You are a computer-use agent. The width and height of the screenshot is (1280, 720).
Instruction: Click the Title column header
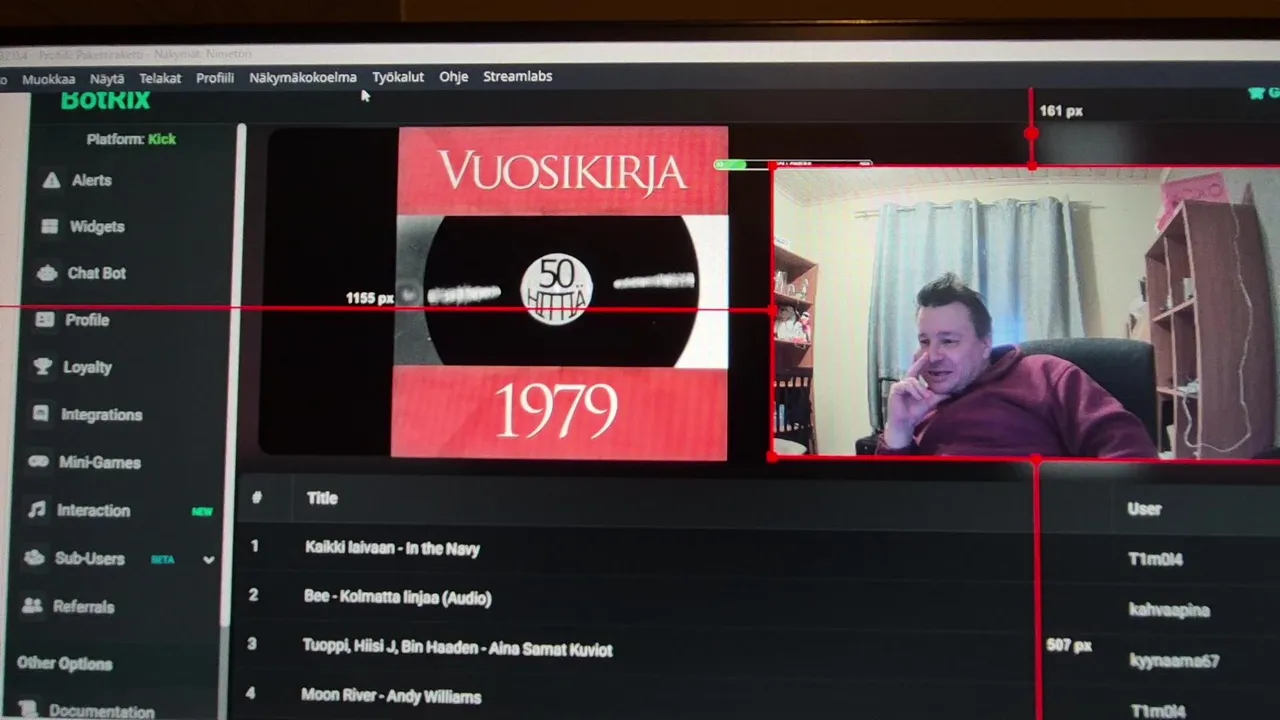(x=322, y=498)
